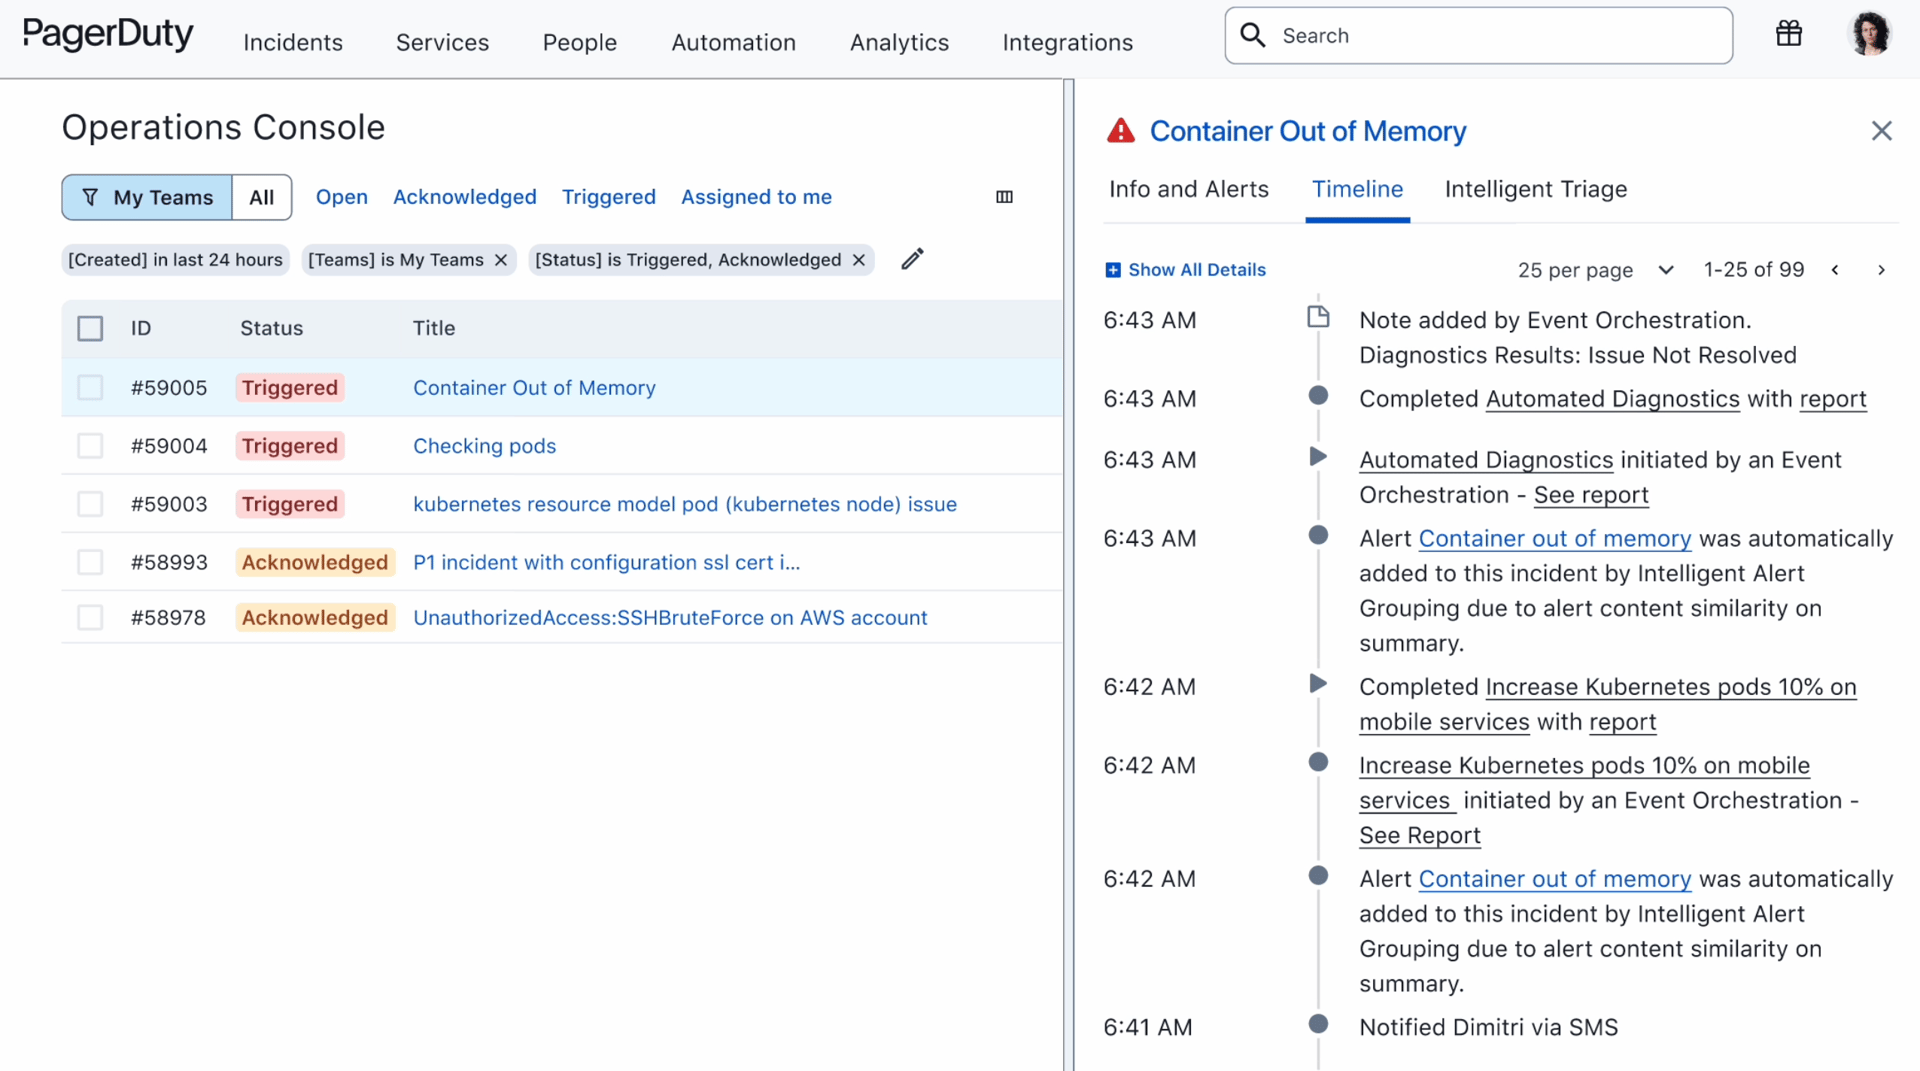The image size is (1920, 1071).
Task: Open the user profile avatar menu
Action: [1868, 35]
